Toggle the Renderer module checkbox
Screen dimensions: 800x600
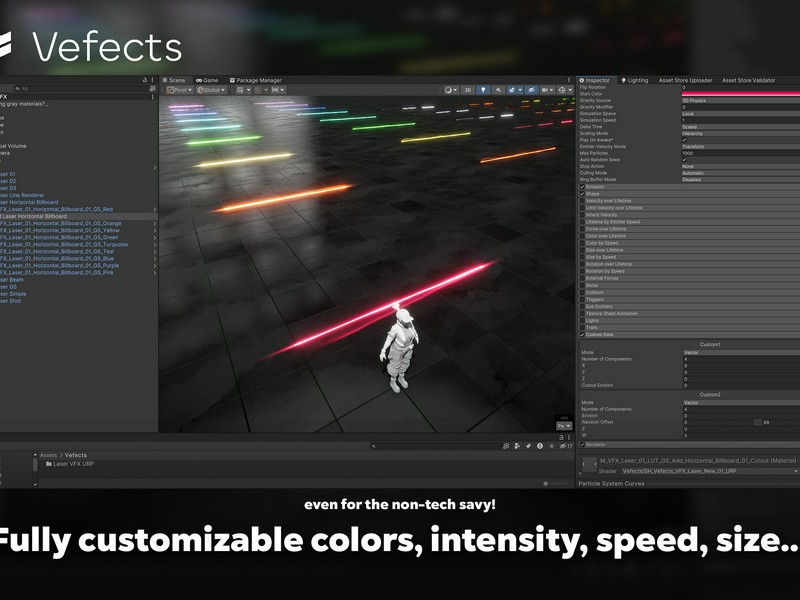[x=582, y=444]
